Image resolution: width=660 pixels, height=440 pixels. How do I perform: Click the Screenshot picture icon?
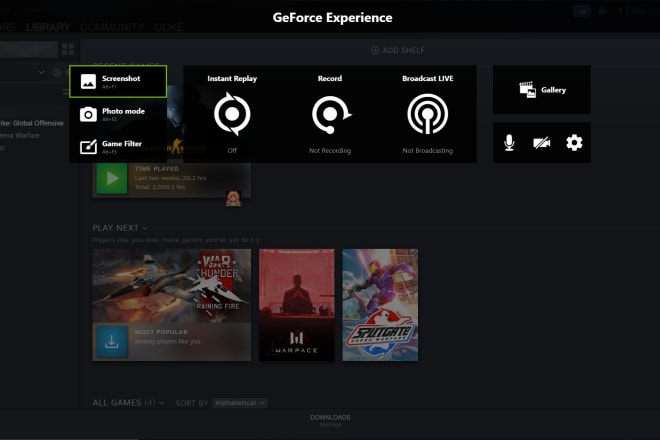[x=88, y=82]
